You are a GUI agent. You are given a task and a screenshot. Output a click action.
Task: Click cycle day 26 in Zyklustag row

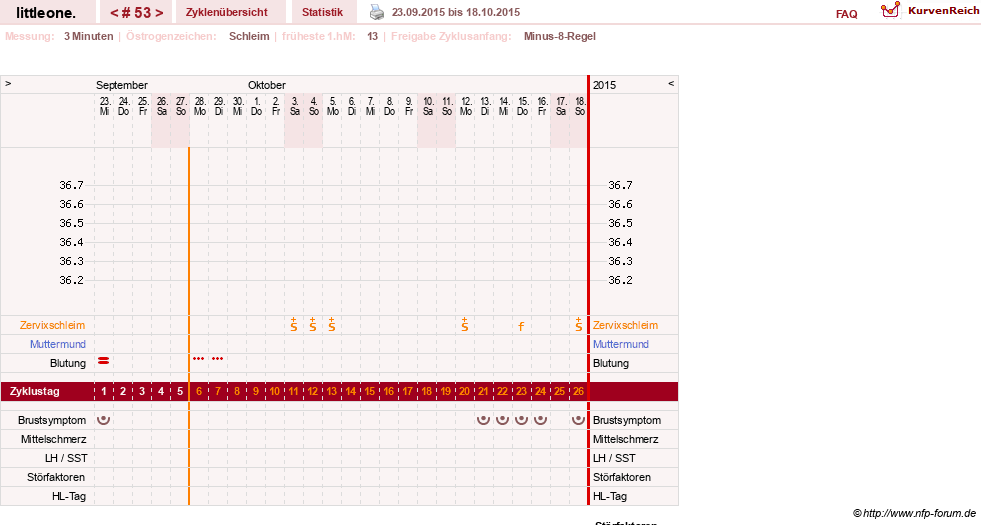(579, 391)
